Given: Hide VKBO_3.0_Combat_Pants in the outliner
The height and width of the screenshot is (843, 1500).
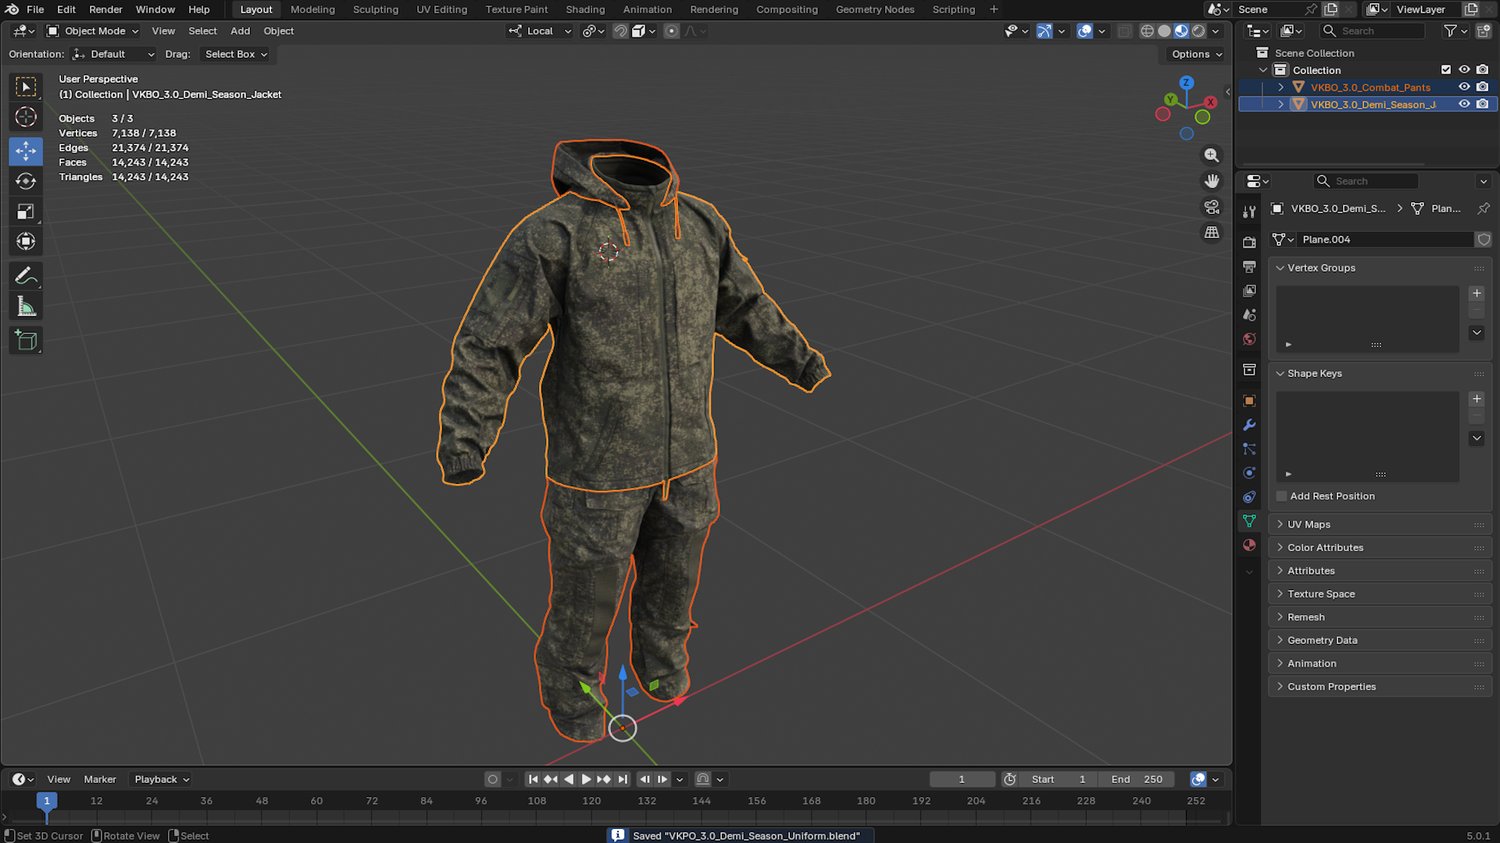Looking at the screenshot, I should [1464, 87].
